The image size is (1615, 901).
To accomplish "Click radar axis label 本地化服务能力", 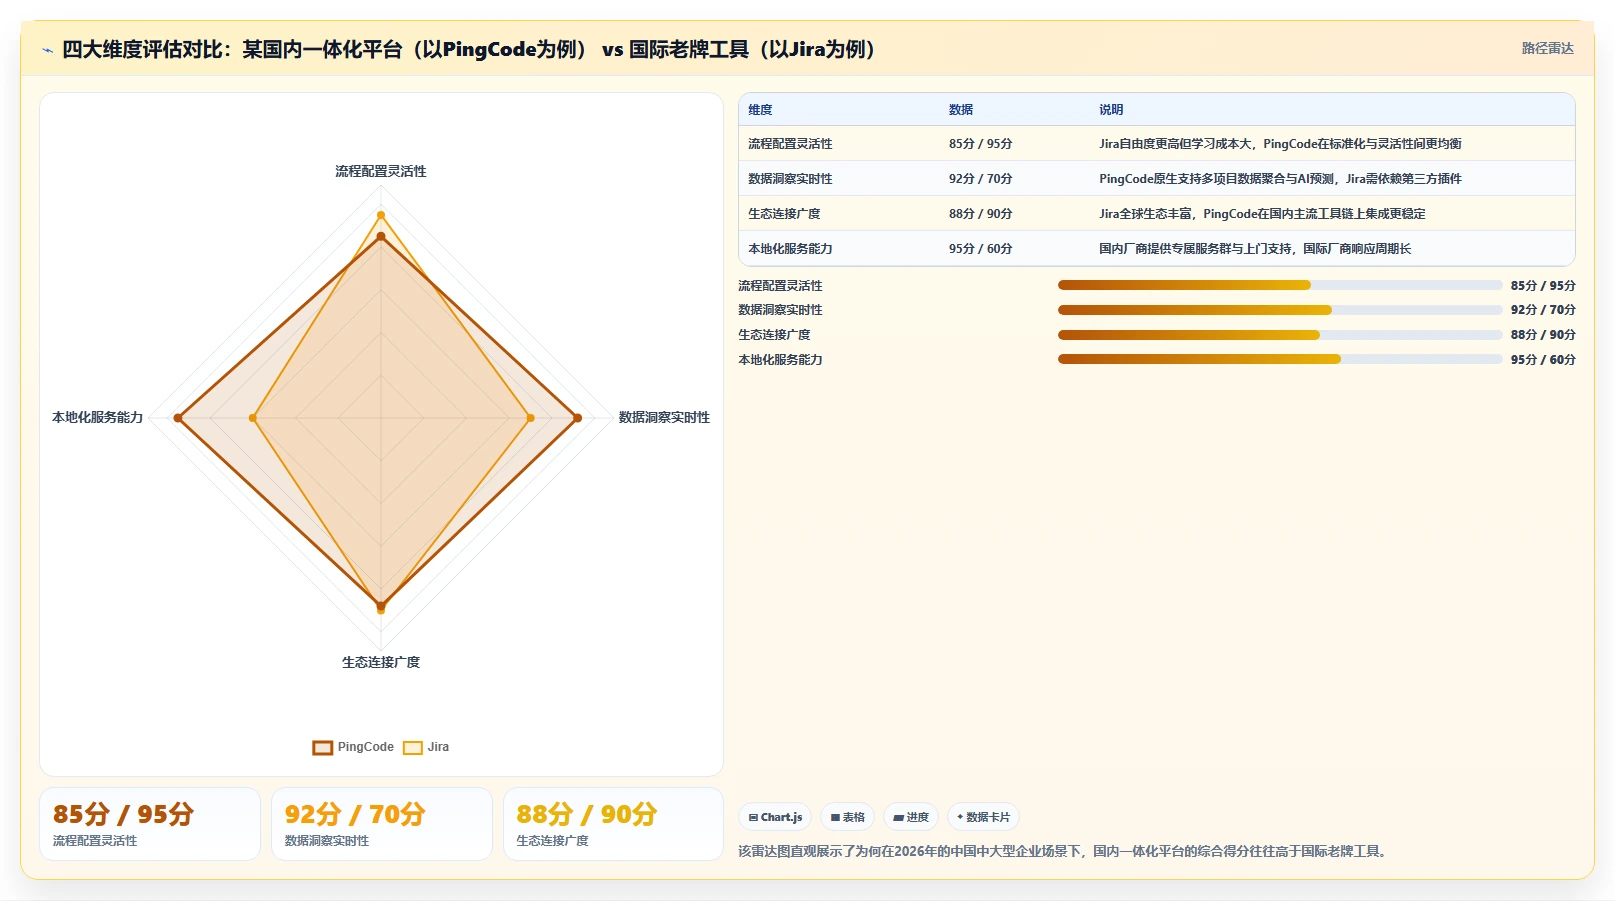I will [x=97, y=418].
